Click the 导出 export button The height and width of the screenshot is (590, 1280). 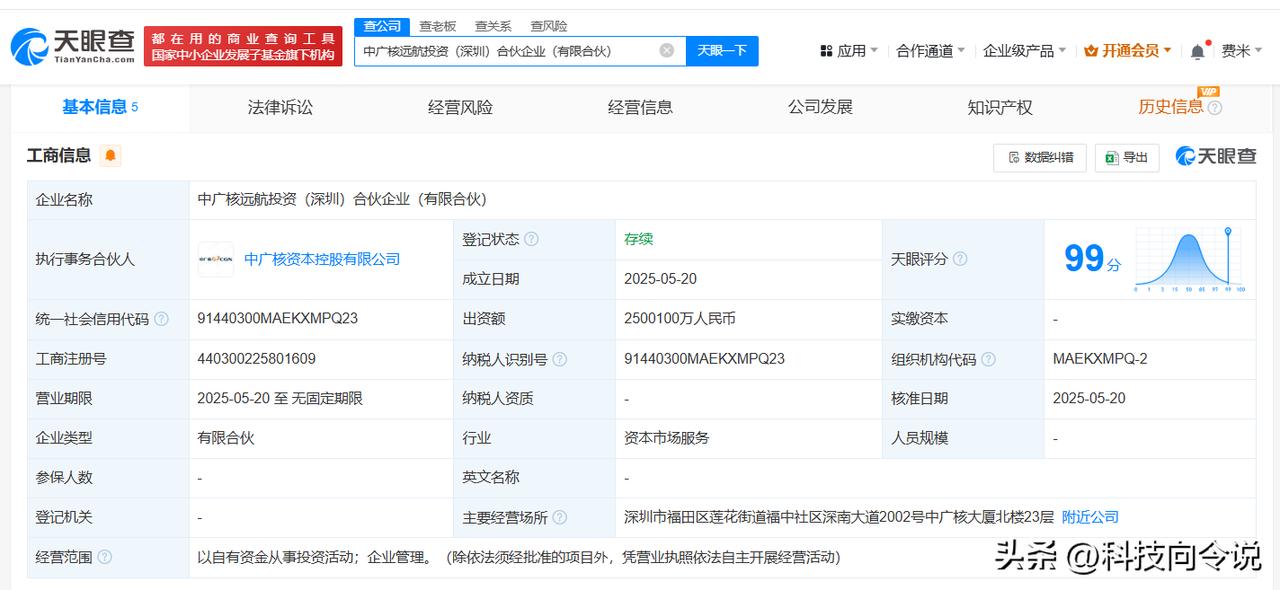click(x=1127, y=157)
